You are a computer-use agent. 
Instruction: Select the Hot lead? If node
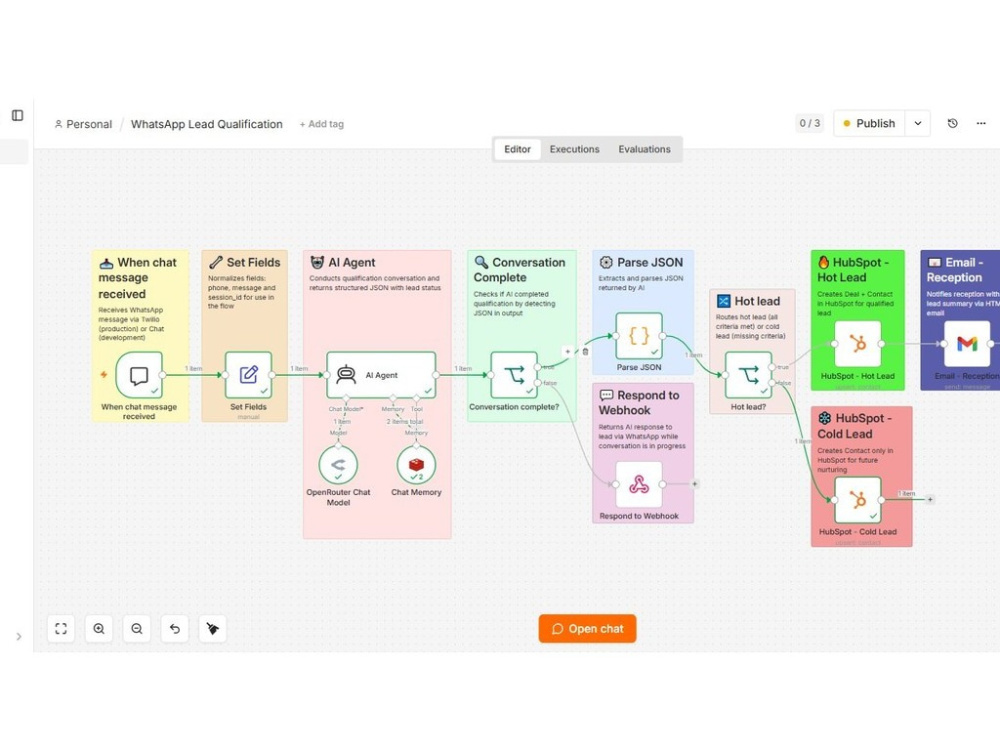pyautogui.click(x=749, y=375)
